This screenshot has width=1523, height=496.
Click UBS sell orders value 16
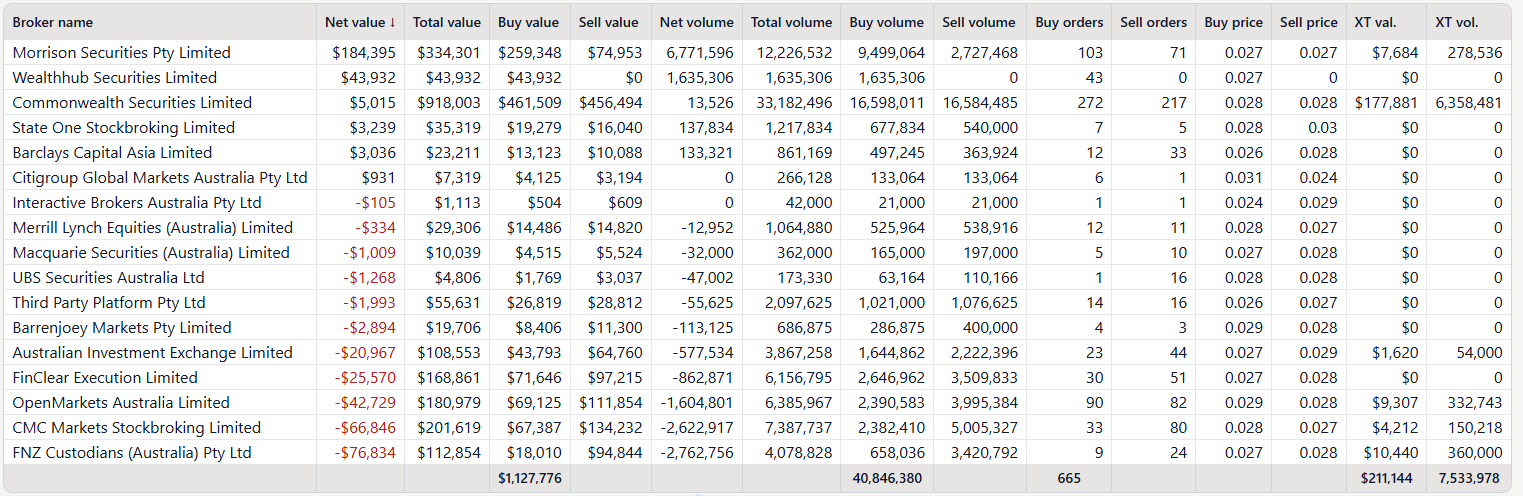pos(1178,277)
